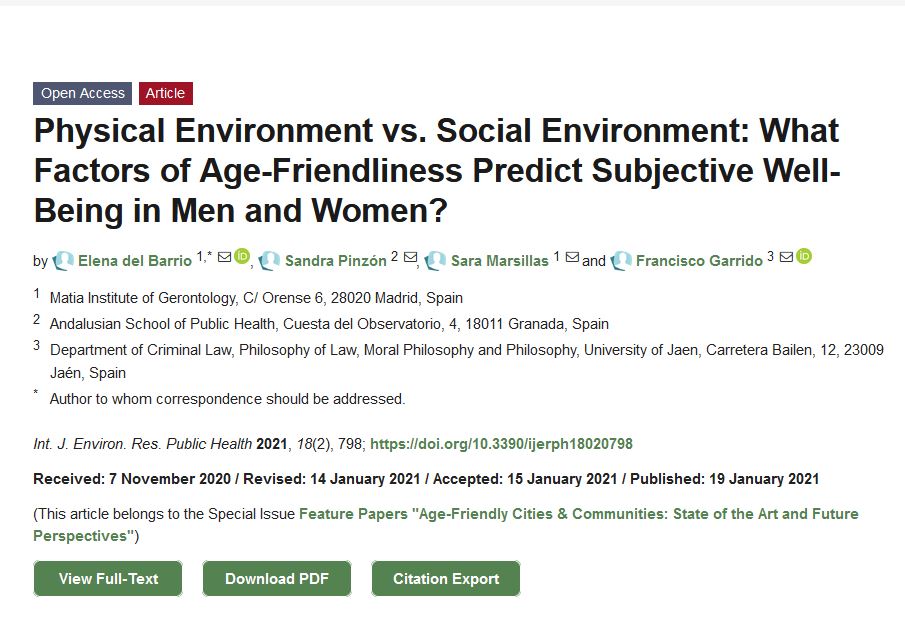Image resolution: width=905 pixels, height=626 pixels.
Task: Click Elena del Barrio's profile avatar icon
Action: click(64, 261)
